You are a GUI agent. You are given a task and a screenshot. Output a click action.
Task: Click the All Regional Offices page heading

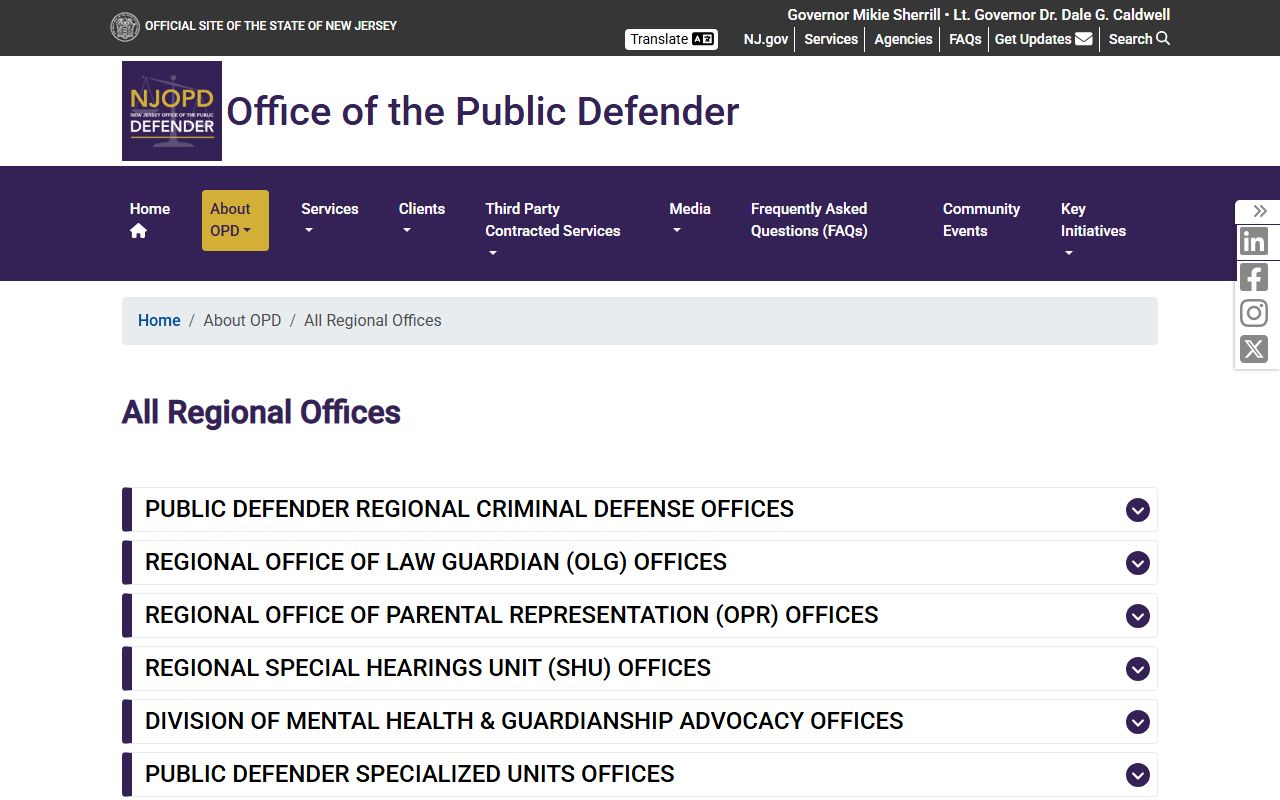point(261,412)
